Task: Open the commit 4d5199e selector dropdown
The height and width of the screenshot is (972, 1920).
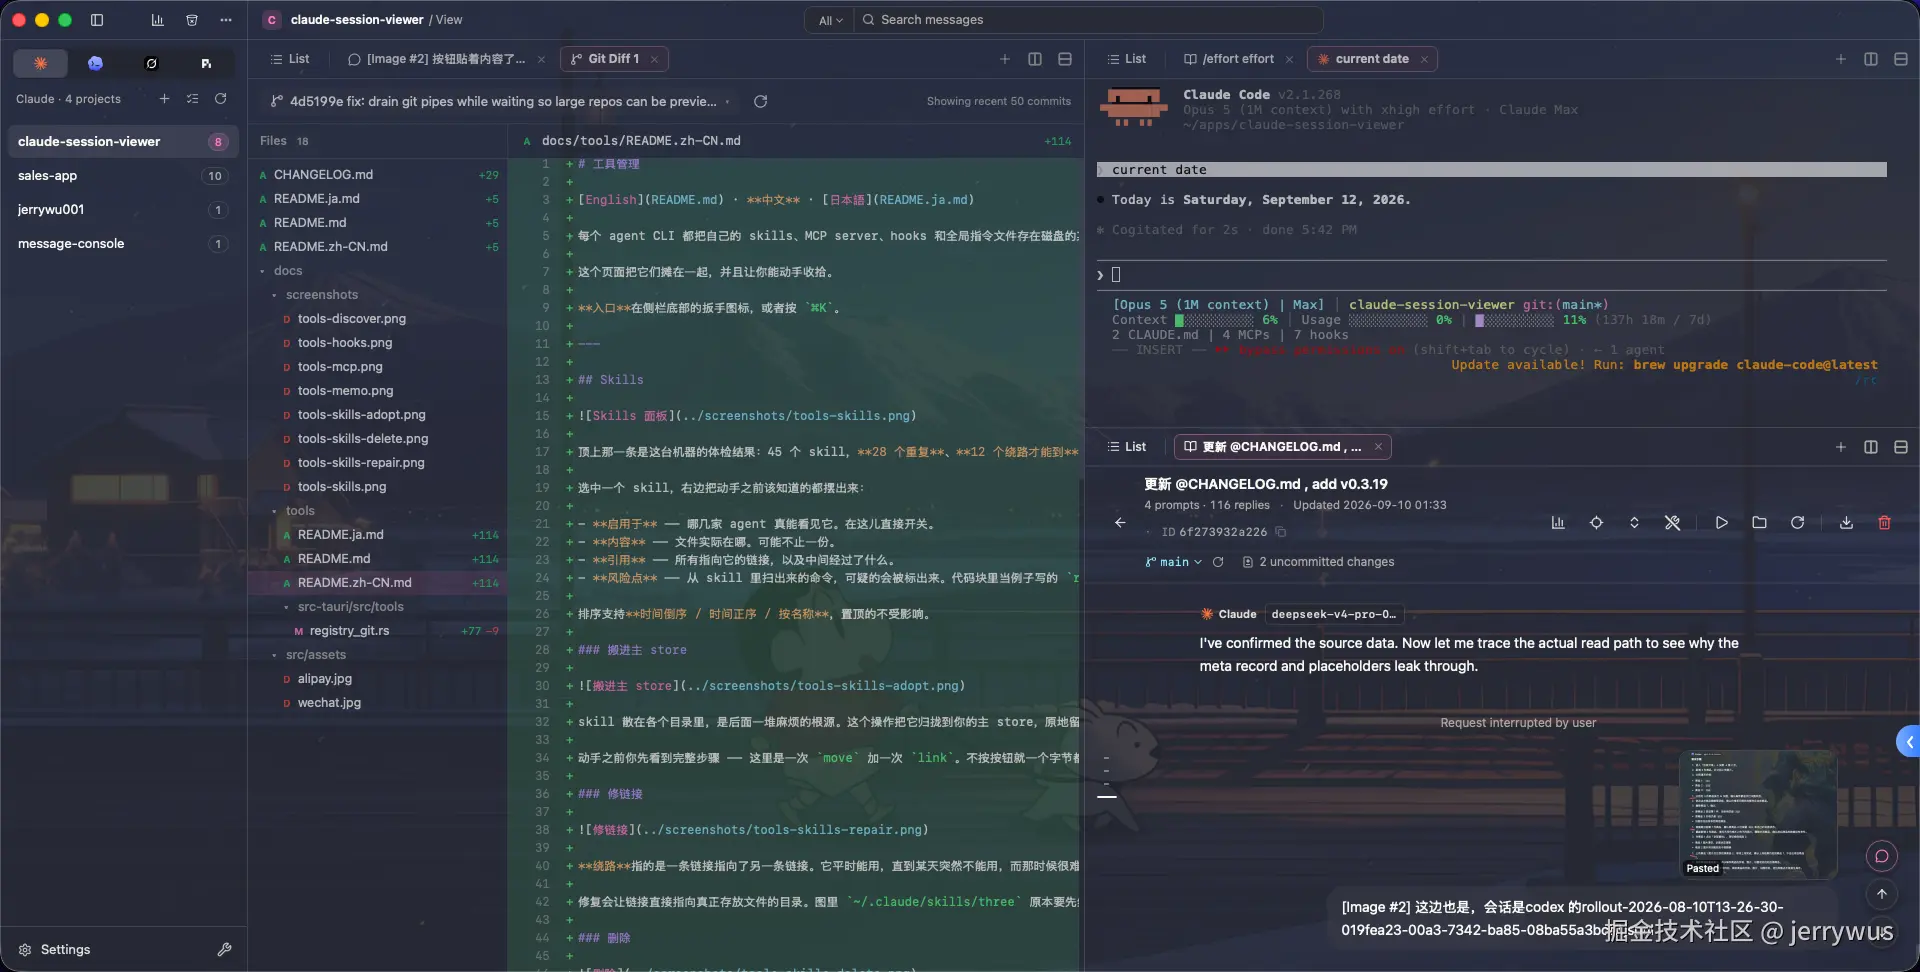Action: [x=500, y=101]
